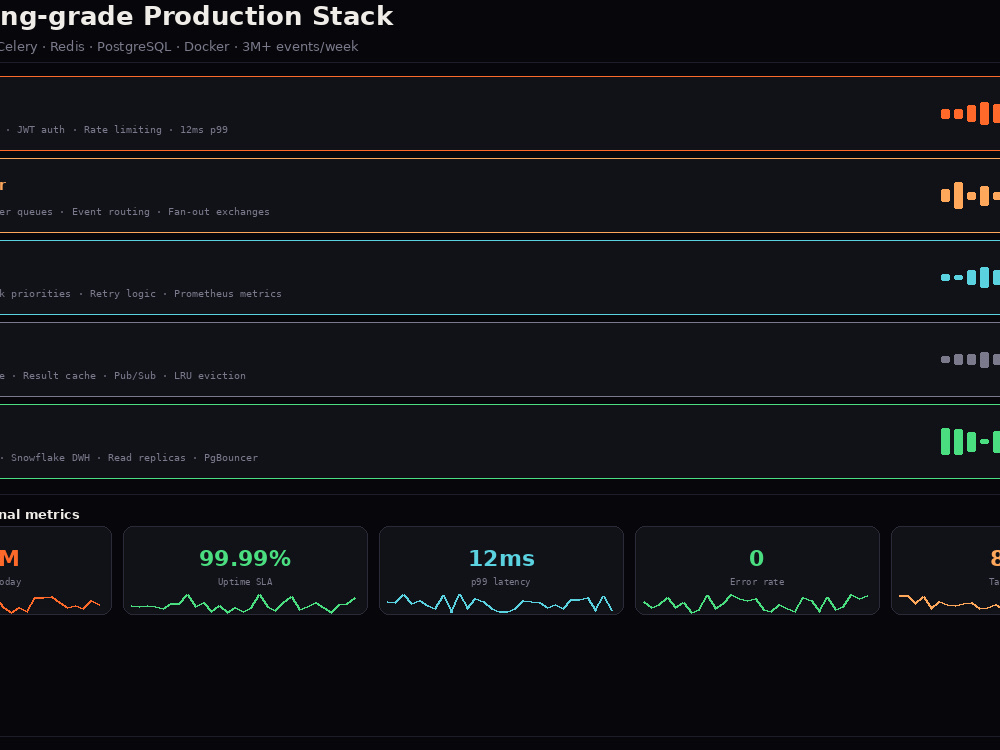Select the row with Rate limiting text
This screenshot has height=750, width=1000.
pyautogui.click(x=500, y=114)
